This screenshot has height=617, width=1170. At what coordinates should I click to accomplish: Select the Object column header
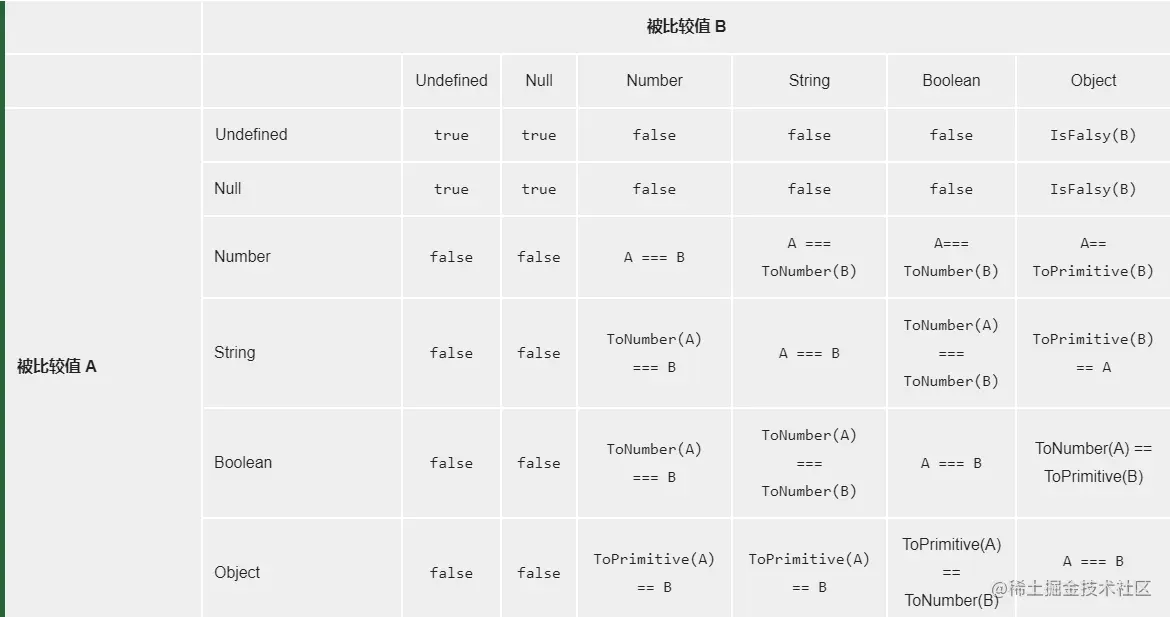pos(1093,81)
